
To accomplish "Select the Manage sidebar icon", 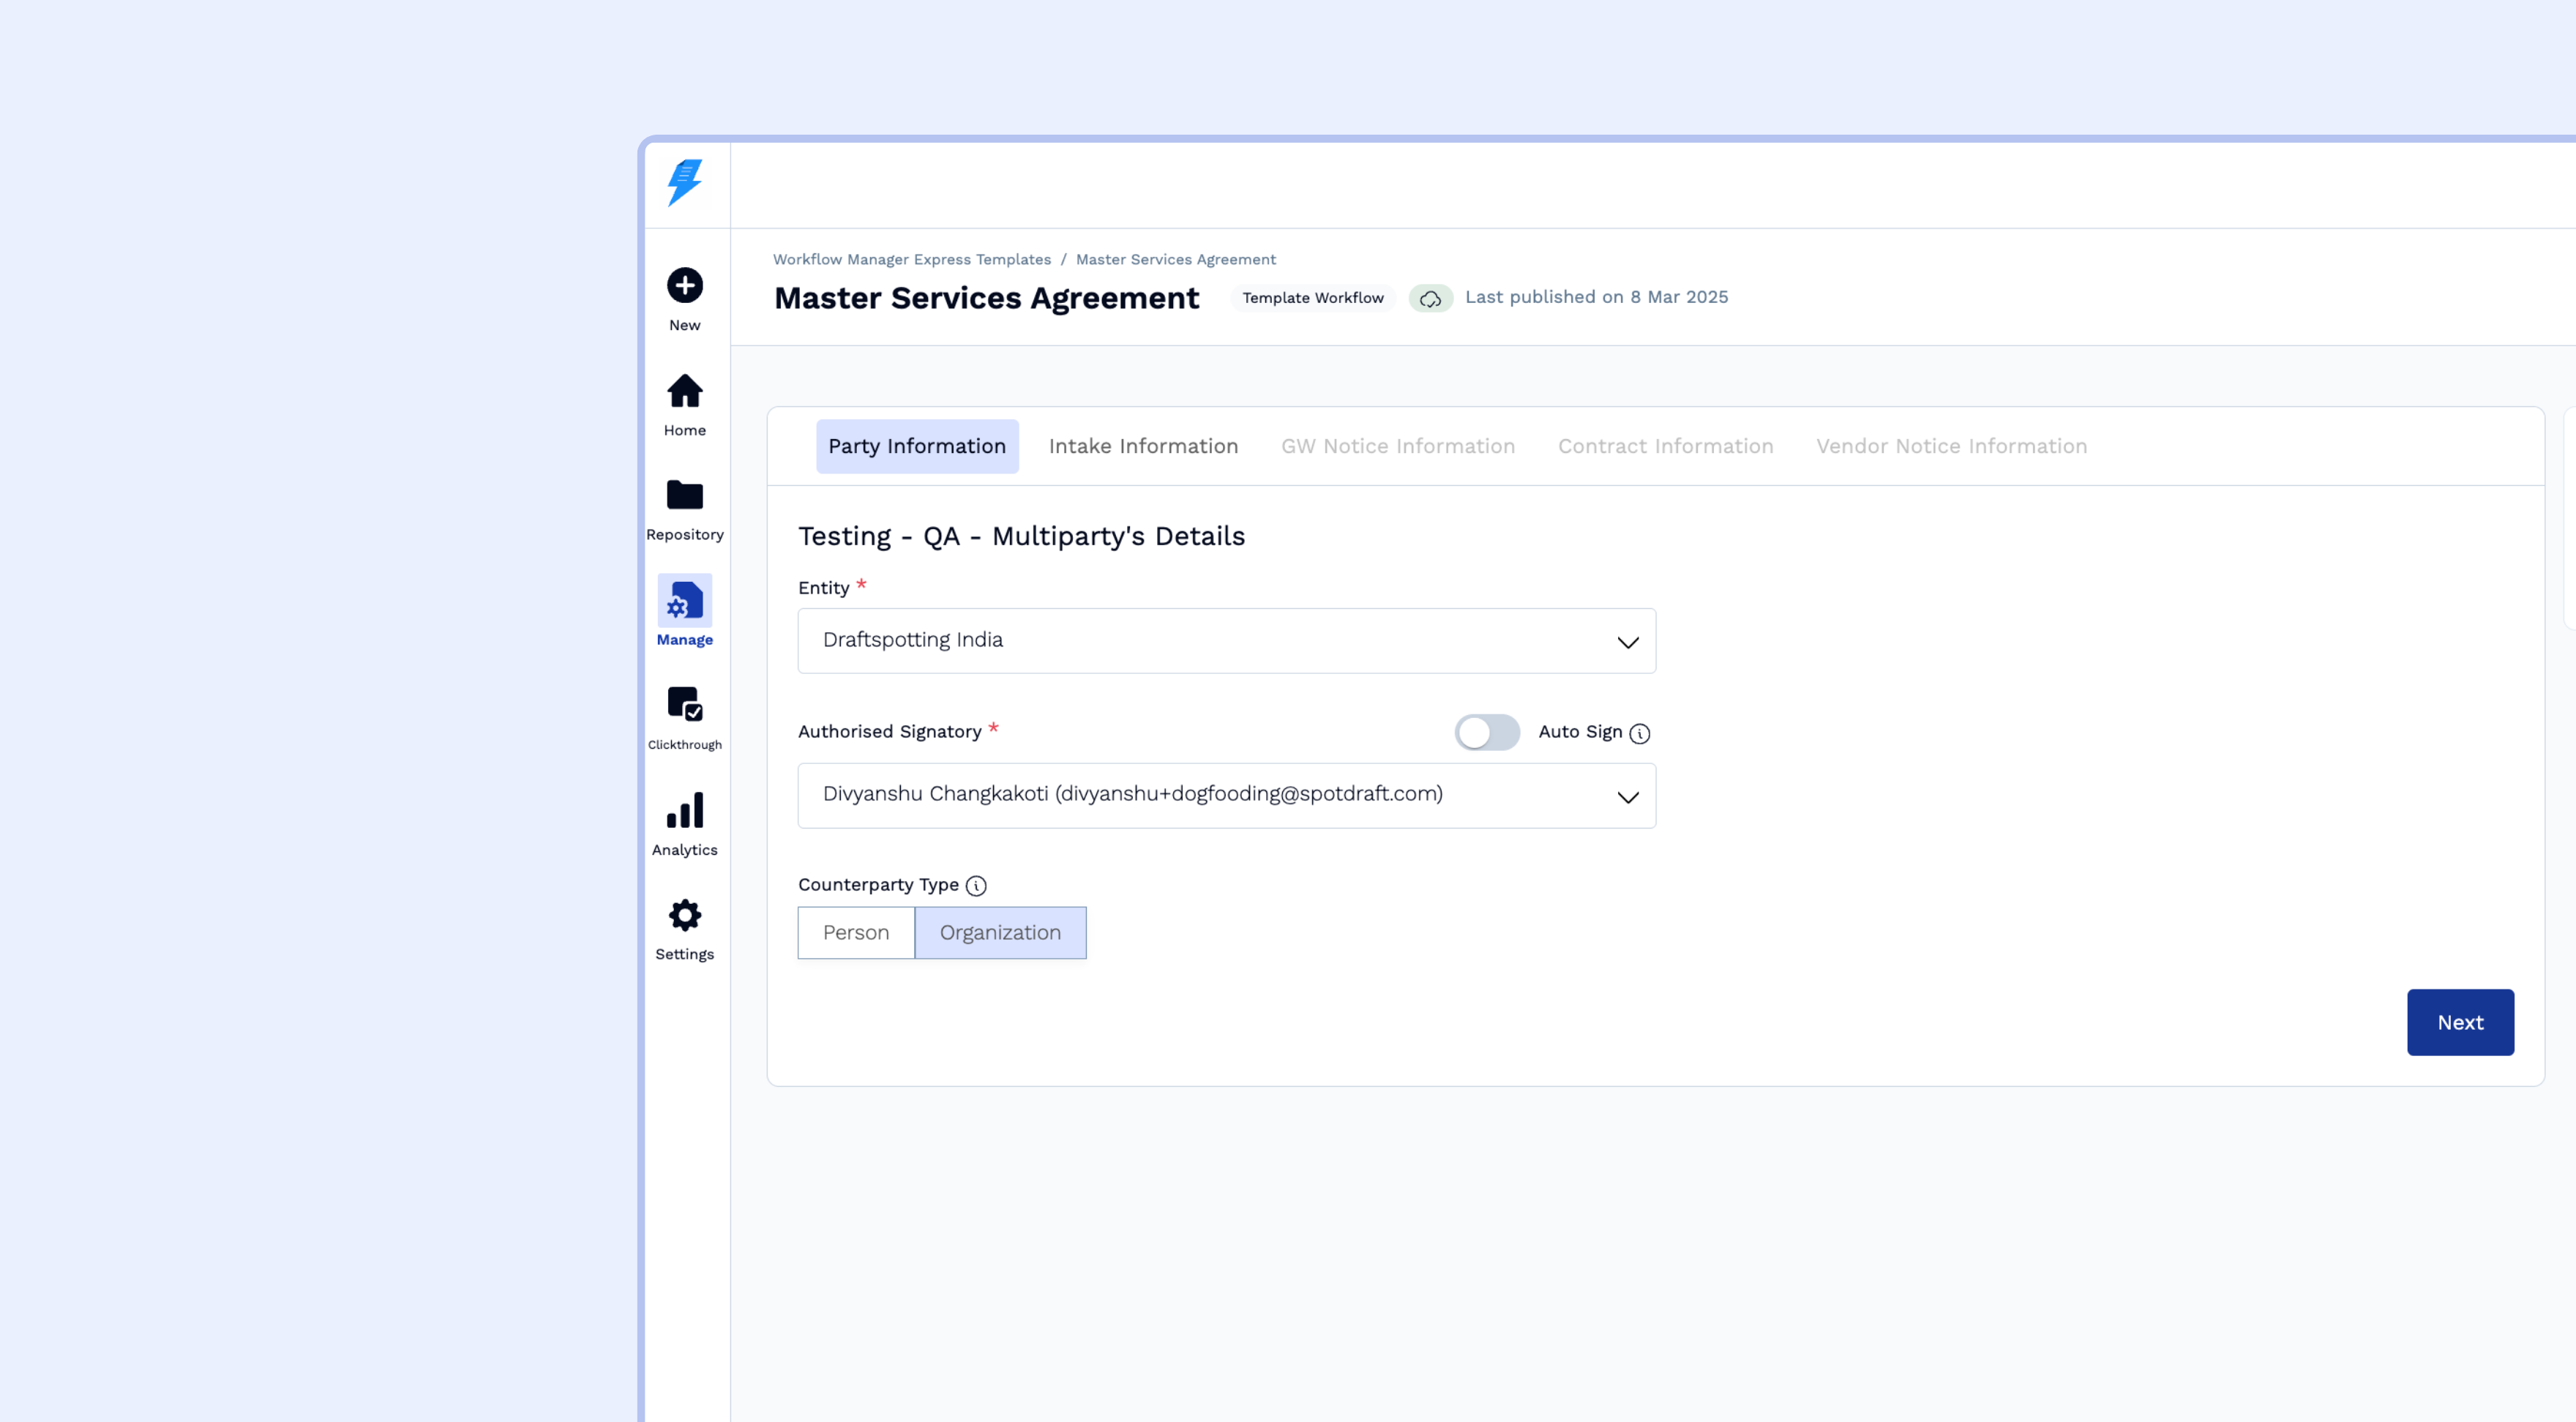I will 685,601.
